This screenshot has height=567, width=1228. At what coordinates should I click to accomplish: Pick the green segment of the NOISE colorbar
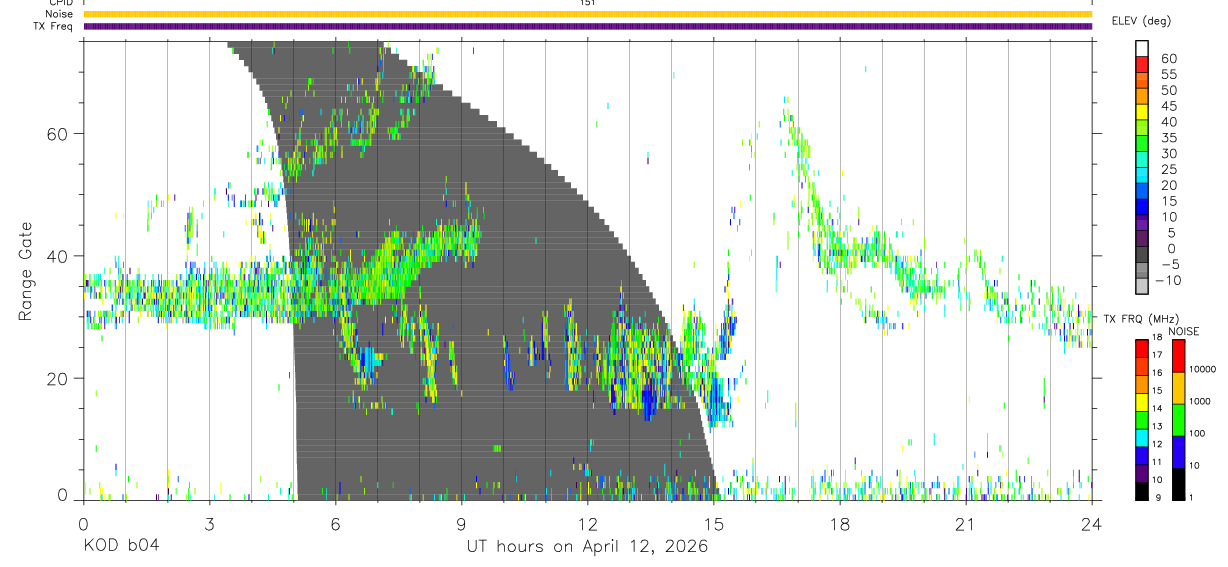tap(1178, 420)
